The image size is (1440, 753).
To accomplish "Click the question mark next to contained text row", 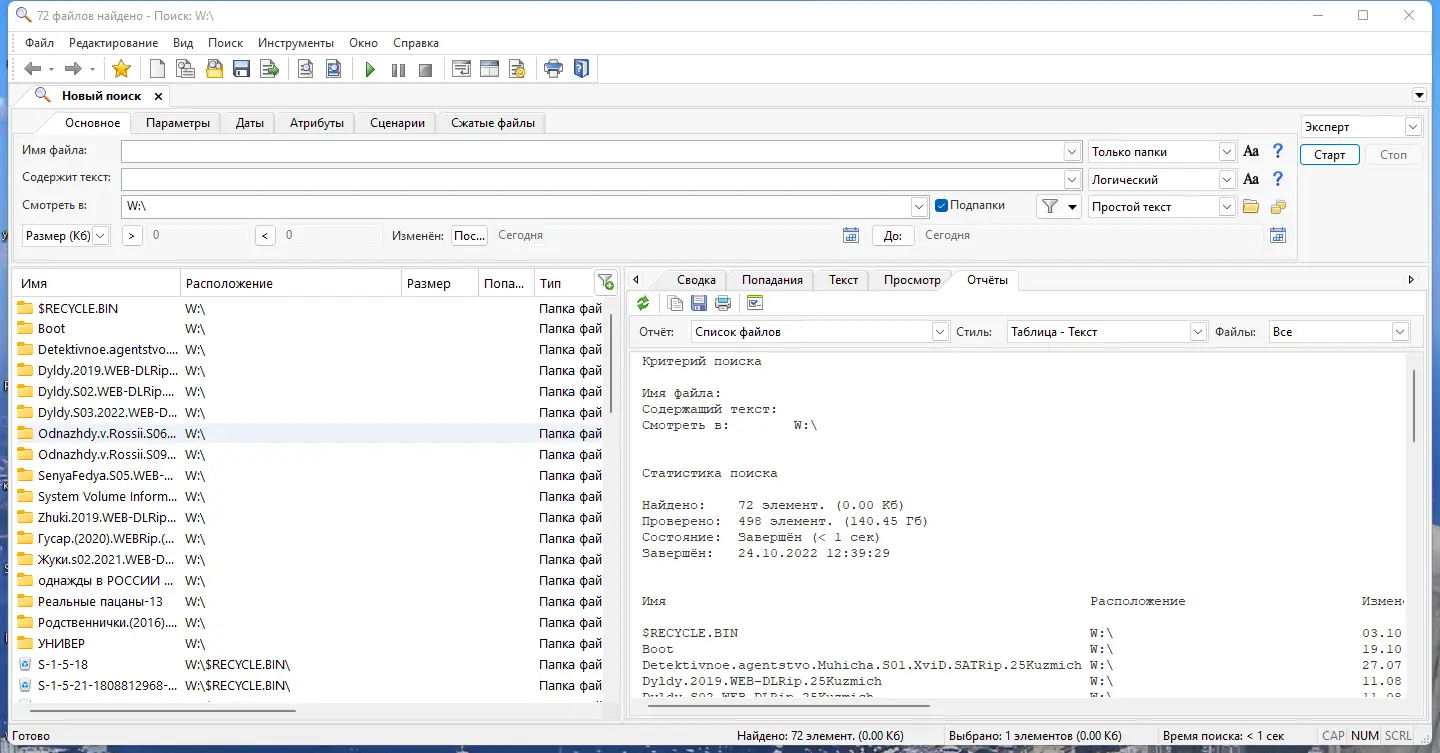I will [x=1277, y=180].
